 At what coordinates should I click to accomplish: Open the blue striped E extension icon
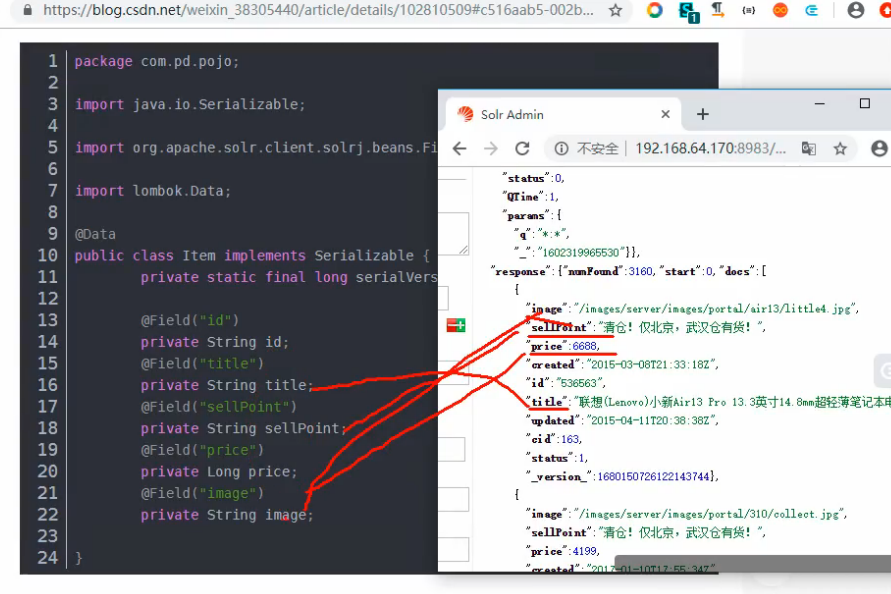tap(811, 10)
